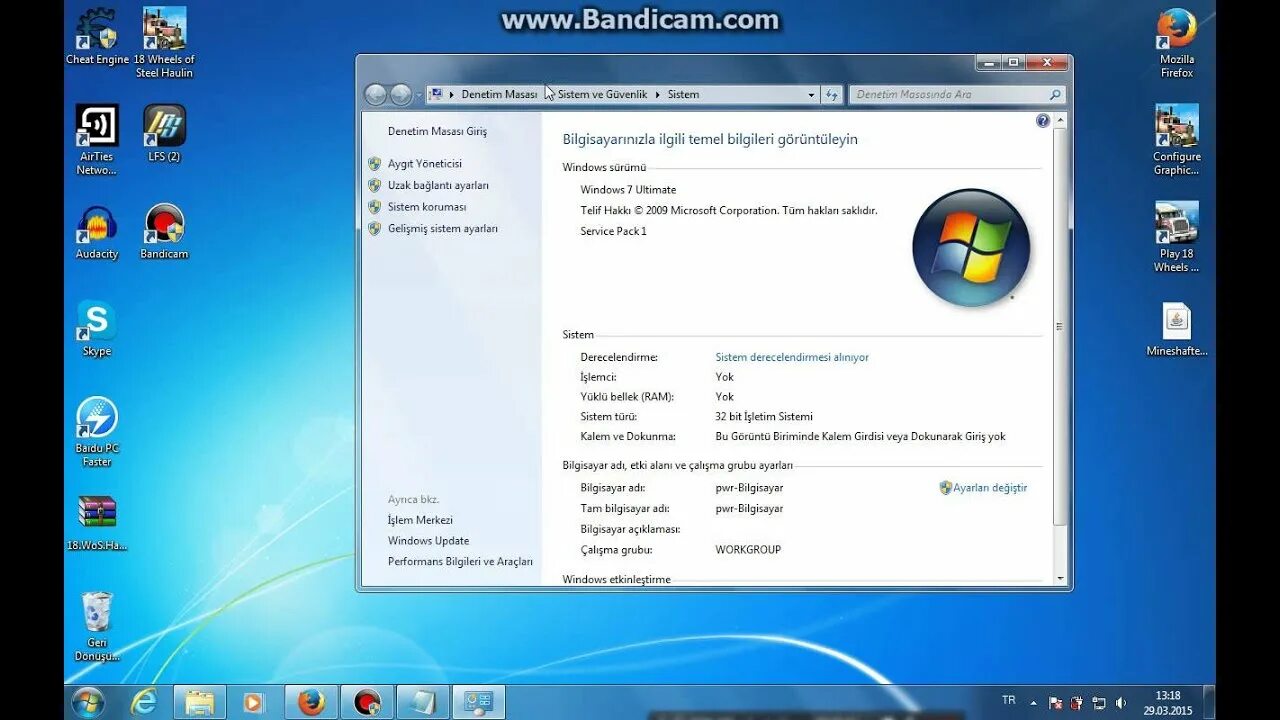Click scrollbar down arrow
The height and width of the screenshot is (720, 1280).
pyautogui.click(x=1060, y=578)
